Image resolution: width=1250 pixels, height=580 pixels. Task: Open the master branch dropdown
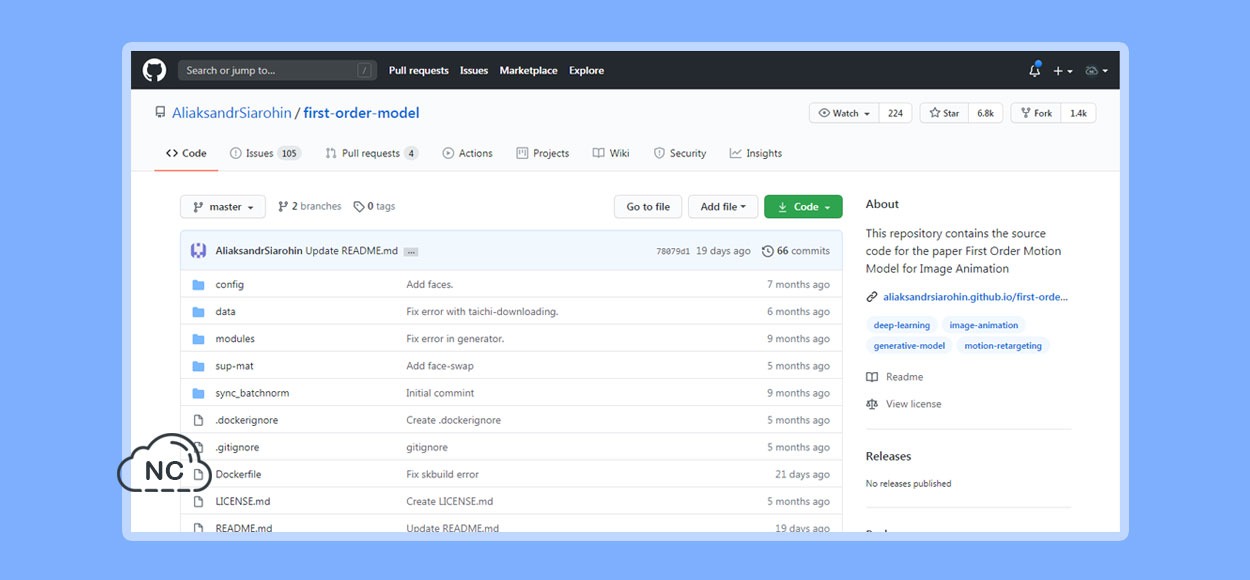click(223, 207)
